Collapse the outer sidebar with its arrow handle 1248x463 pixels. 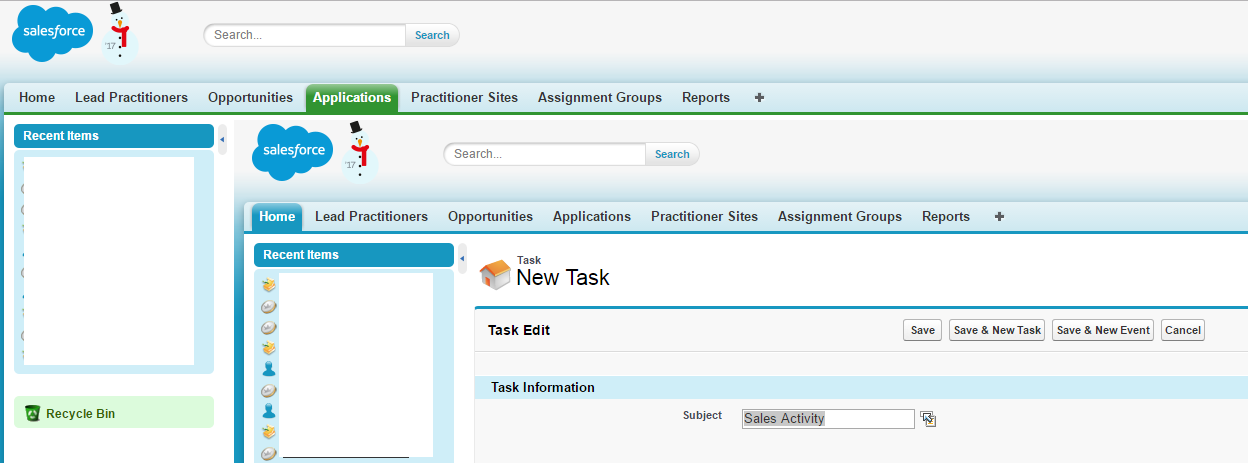pyautogui.click(x=222, y=139)
